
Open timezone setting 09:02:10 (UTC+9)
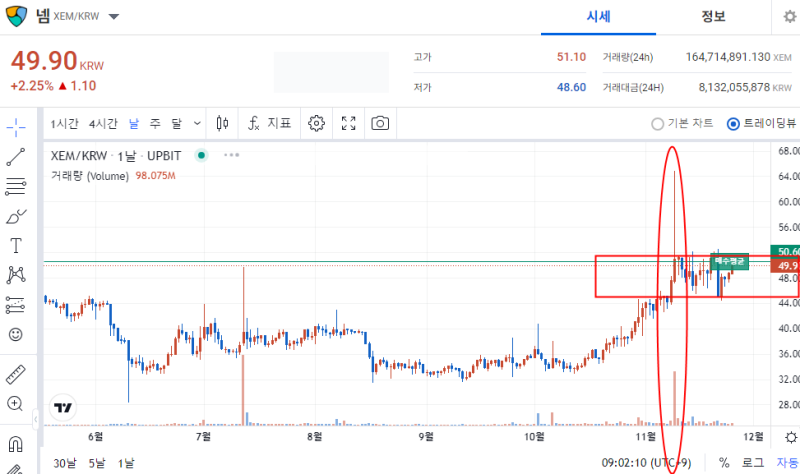click(x=646, y=463)
